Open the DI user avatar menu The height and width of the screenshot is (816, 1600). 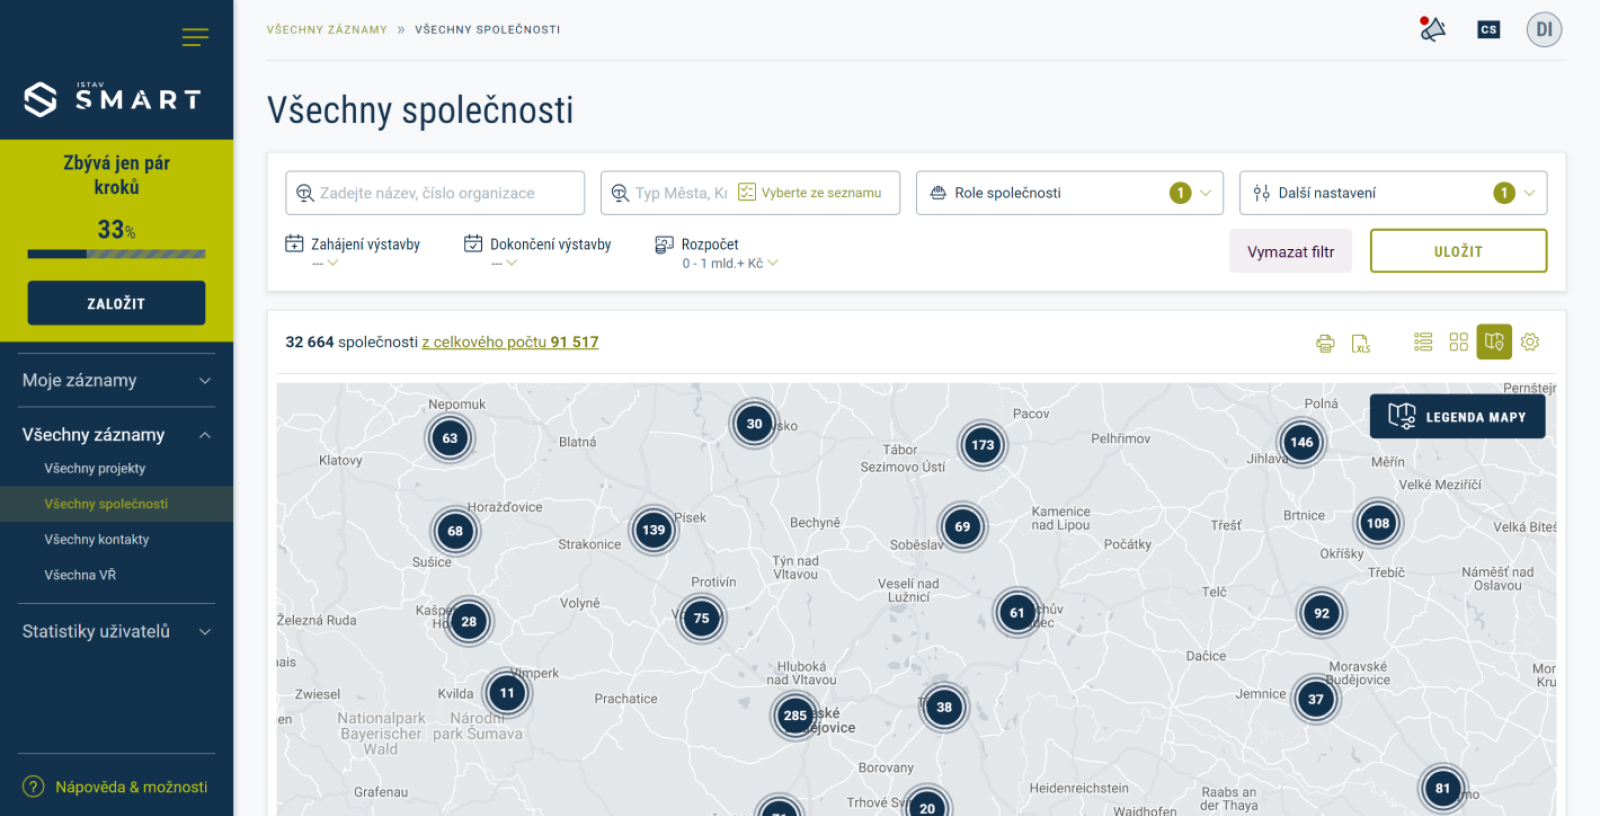pyautogui.click(x=1543, y=29)
